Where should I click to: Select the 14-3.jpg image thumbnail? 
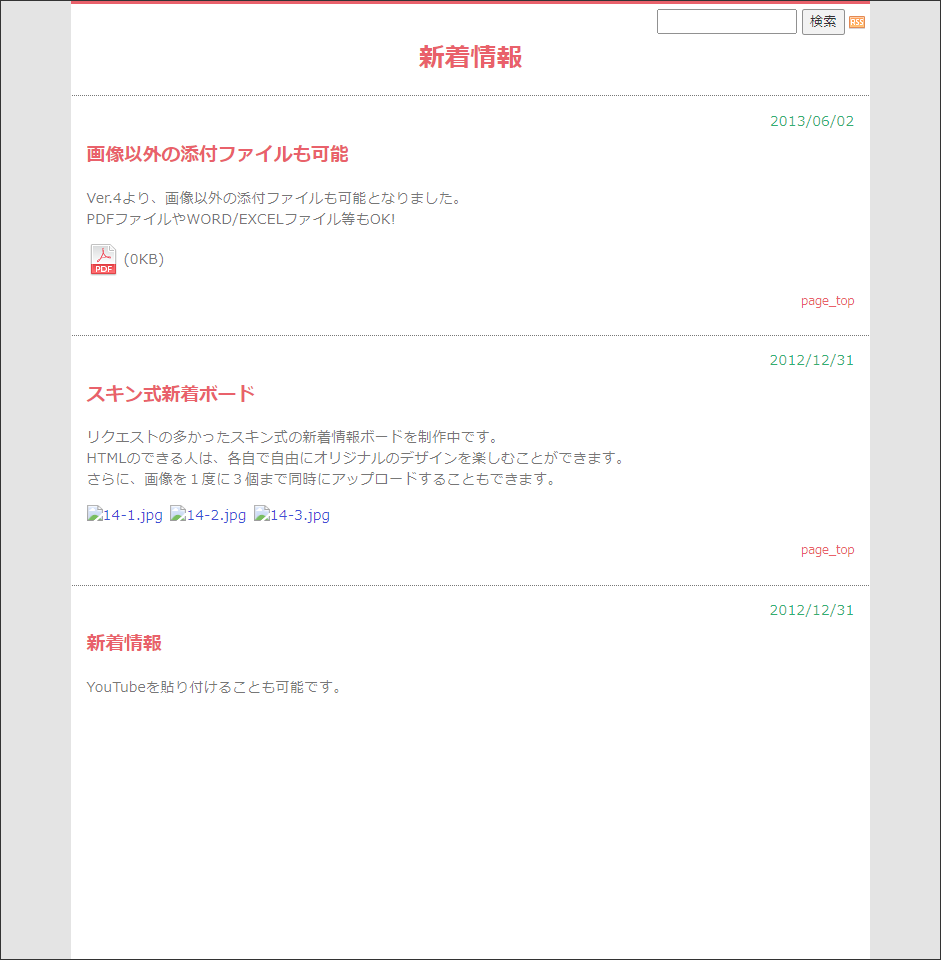click(292, 516)
